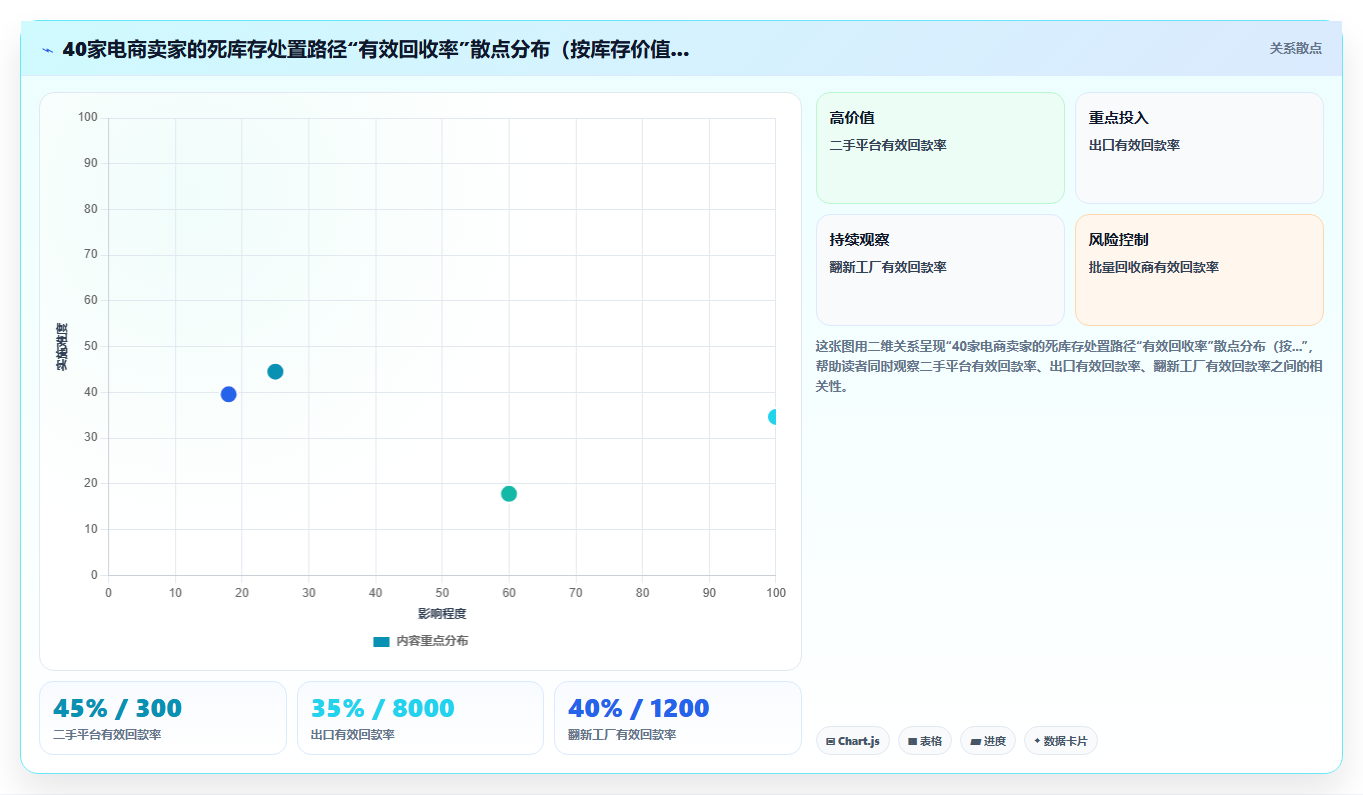Click the 35% / 8000 stat card
The width and height of the screenshot is (1363, 795).
tap(420, 718)
